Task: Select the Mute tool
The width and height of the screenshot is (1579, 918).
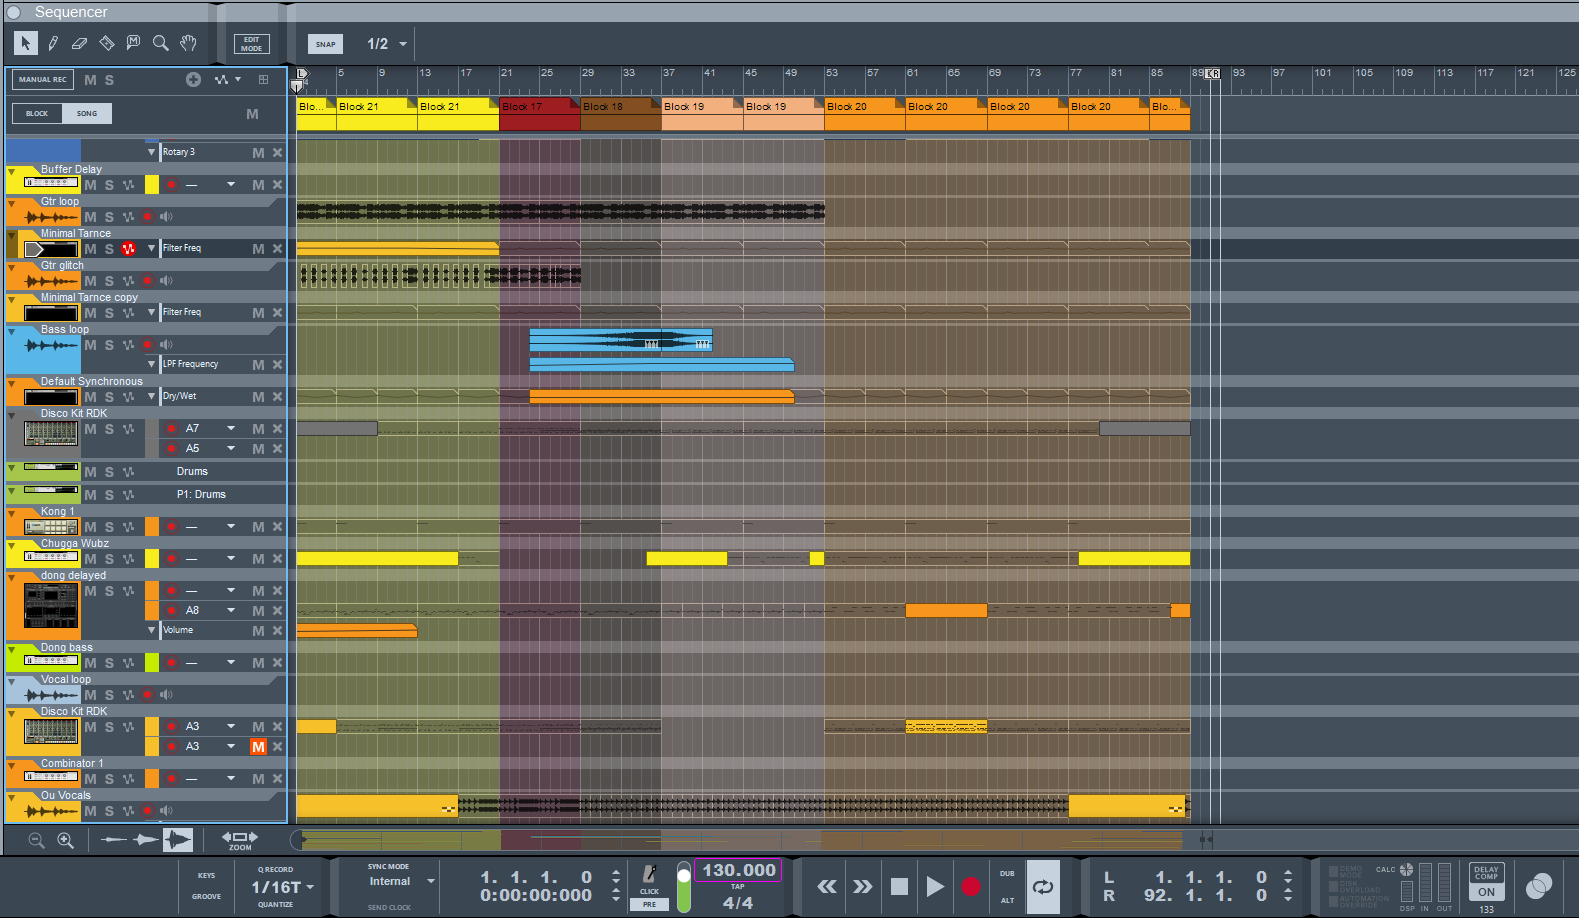Action: tap(133, 43)
